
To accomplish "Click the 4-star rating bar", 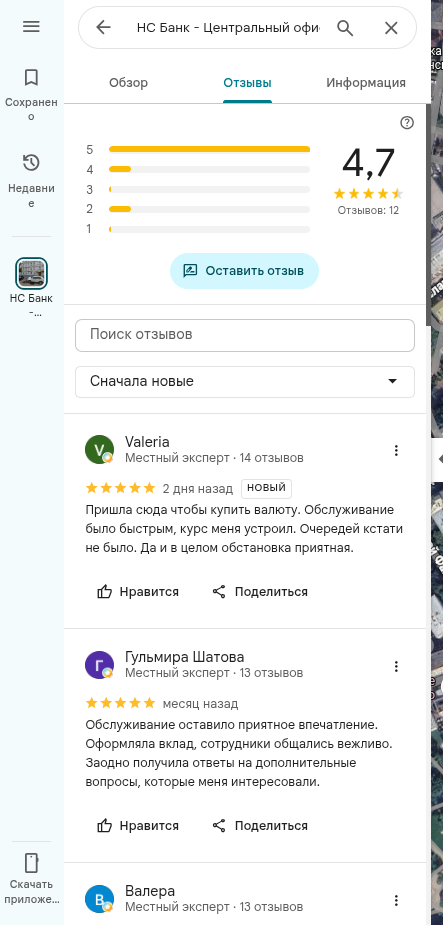I will [209, 169].
